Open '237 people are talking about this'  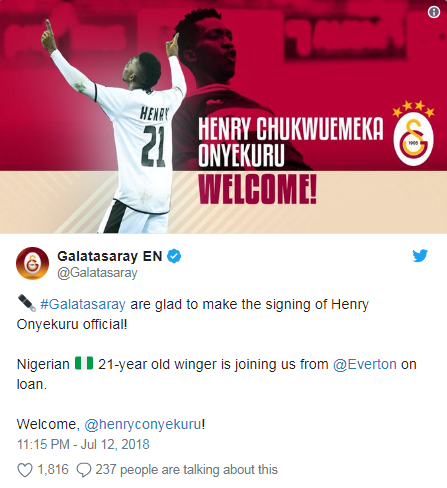pyautogui.click(x=187, y=470)
